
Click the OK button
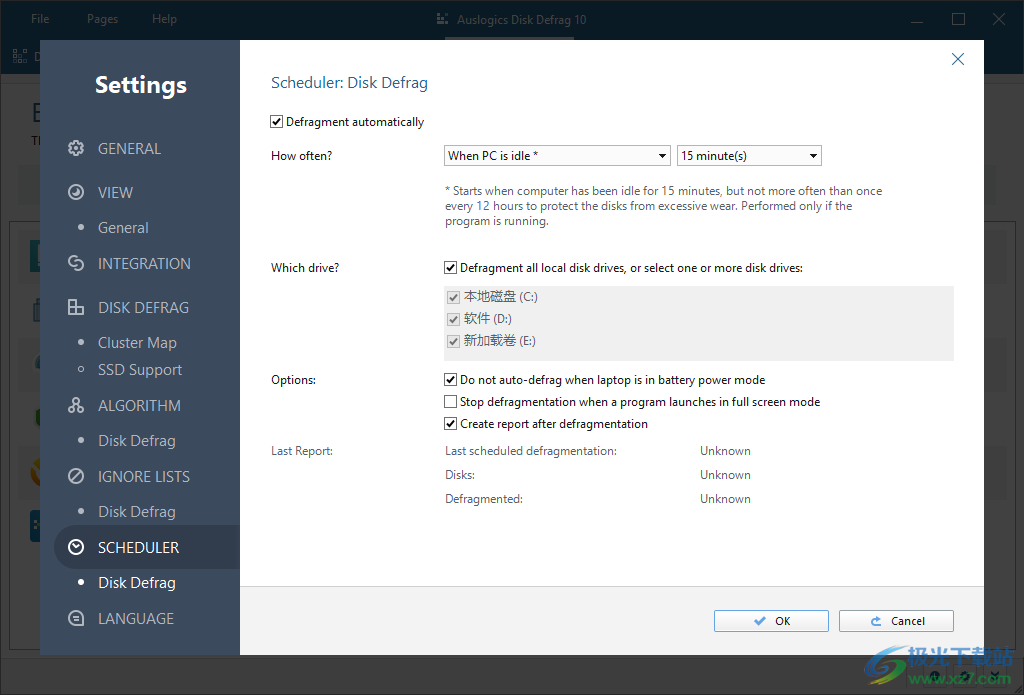771,621
